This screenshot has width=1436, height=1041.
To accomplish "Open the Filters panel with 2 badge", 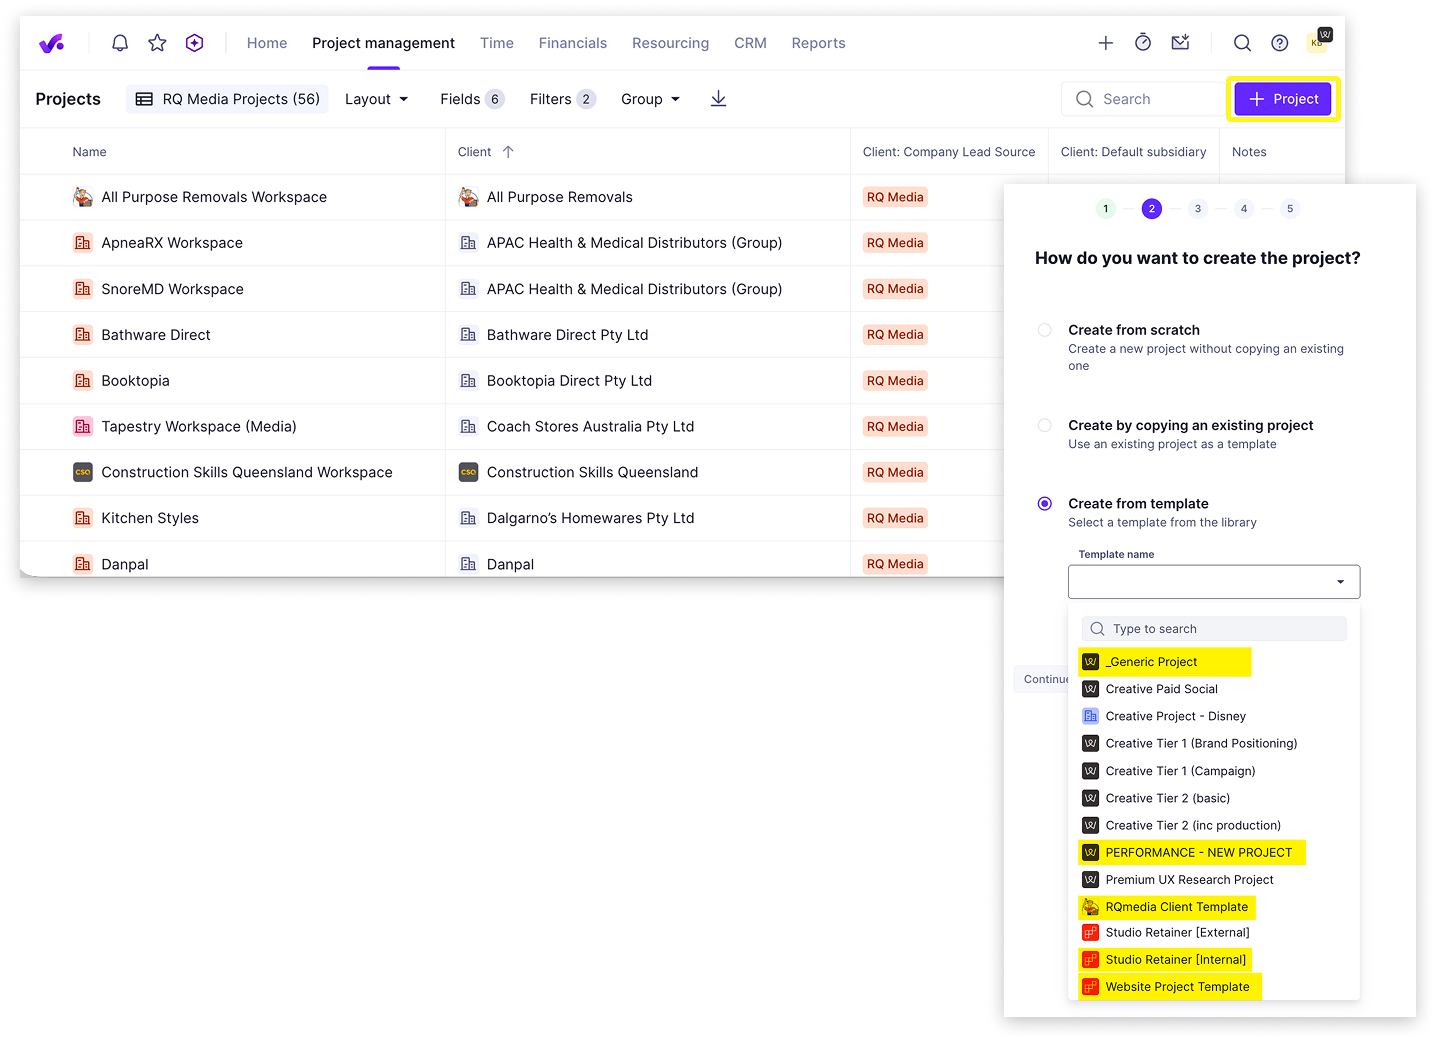I will point(562,99).
